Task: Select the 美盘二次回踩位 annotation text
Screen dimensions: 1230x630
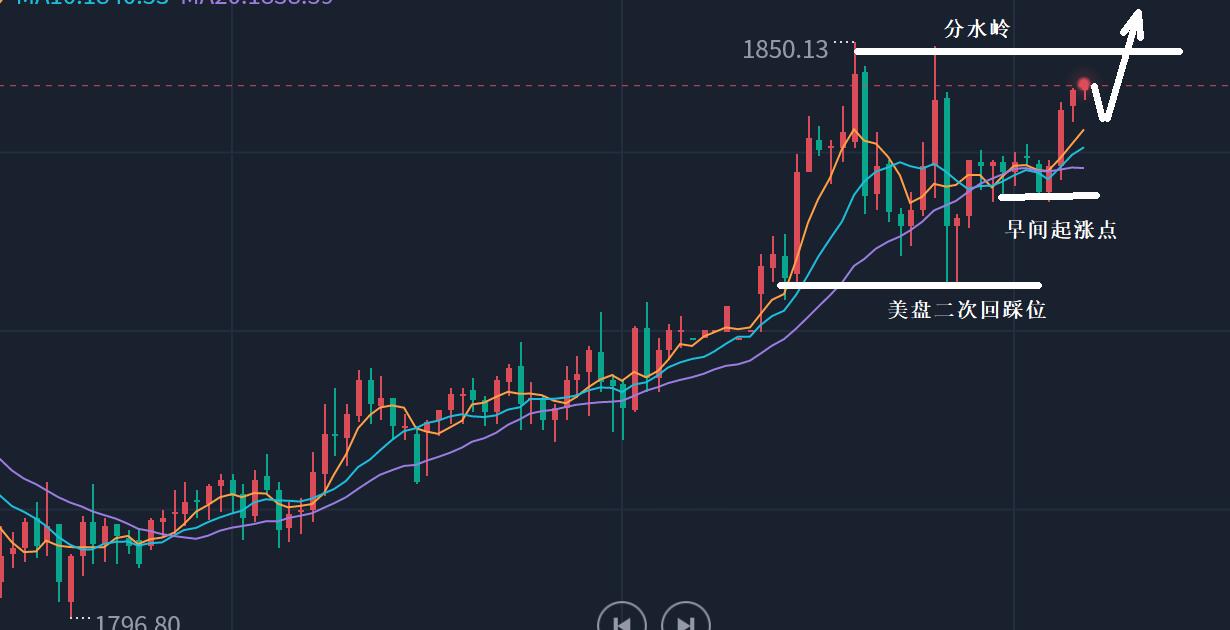Action: point(967,310)
